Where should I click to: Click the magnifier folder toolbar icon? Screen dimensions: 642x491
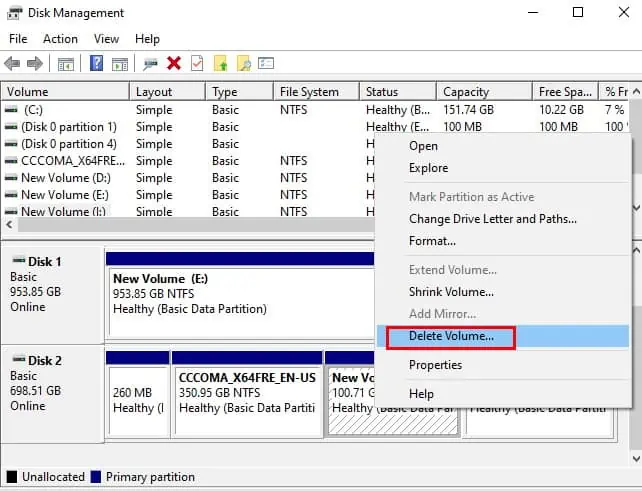[x=244, y=63]
